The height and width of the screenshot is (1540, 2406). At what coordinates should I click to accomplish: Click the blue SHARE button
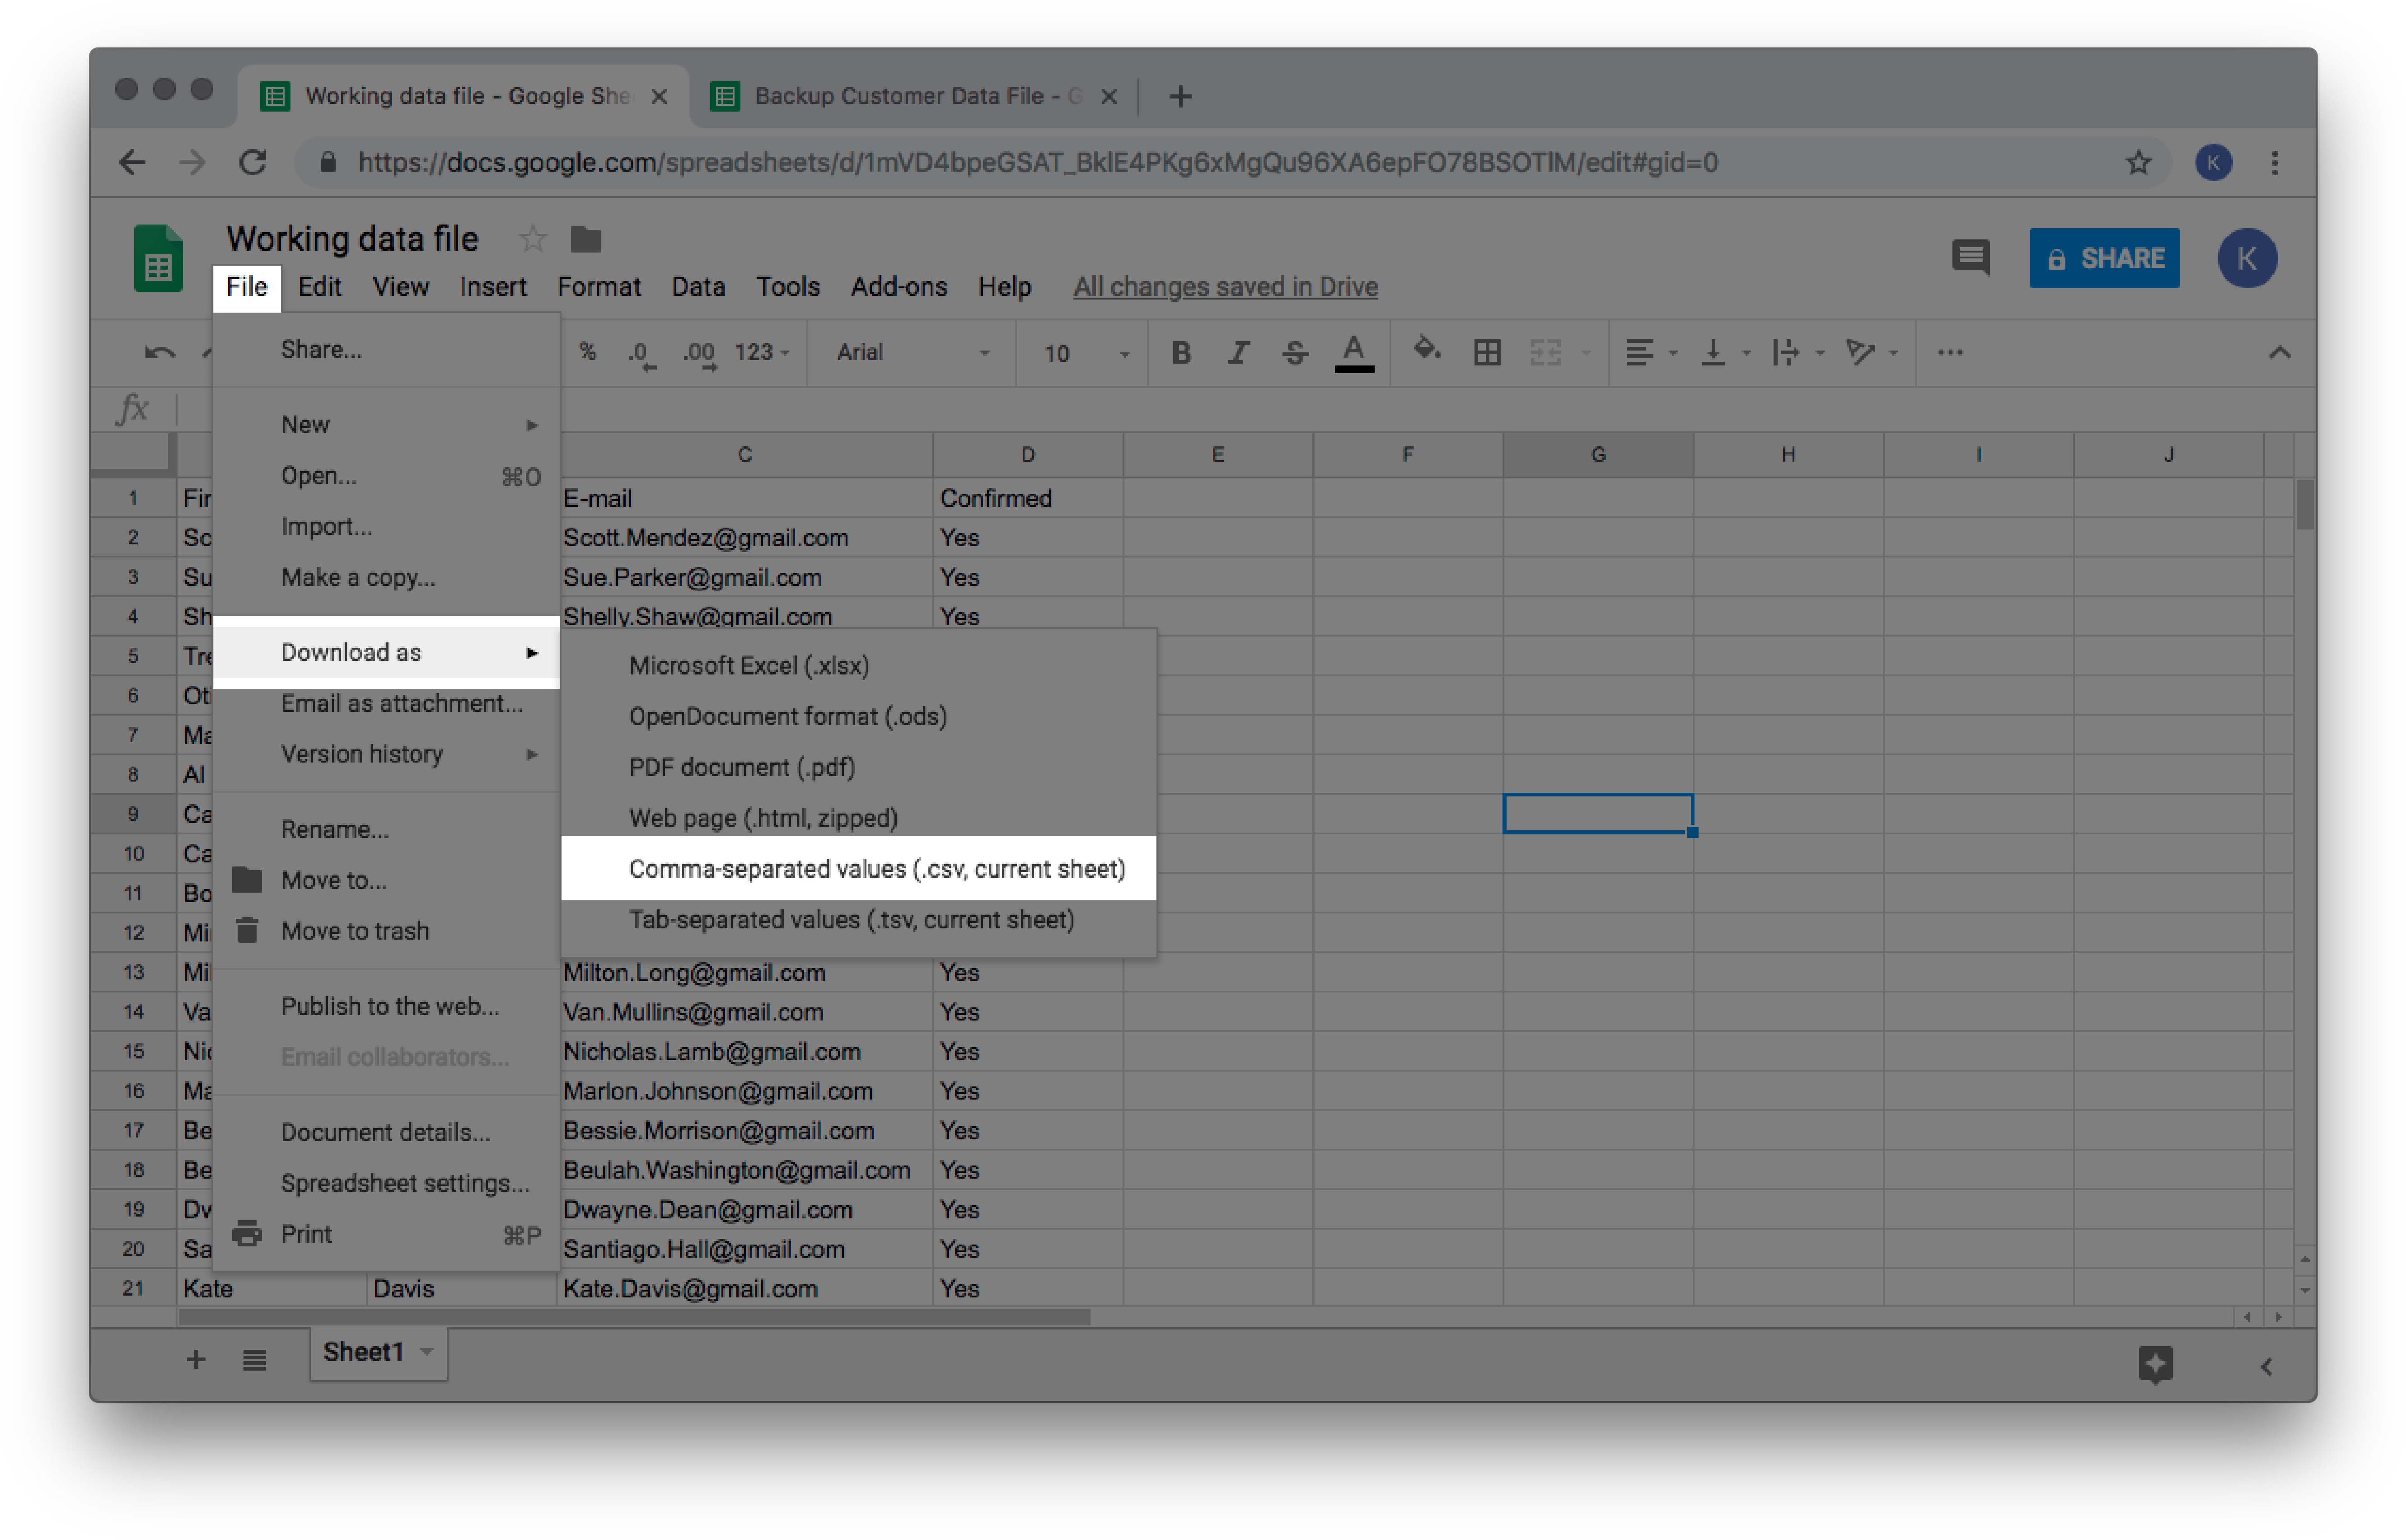click(x=2103, y=258)
